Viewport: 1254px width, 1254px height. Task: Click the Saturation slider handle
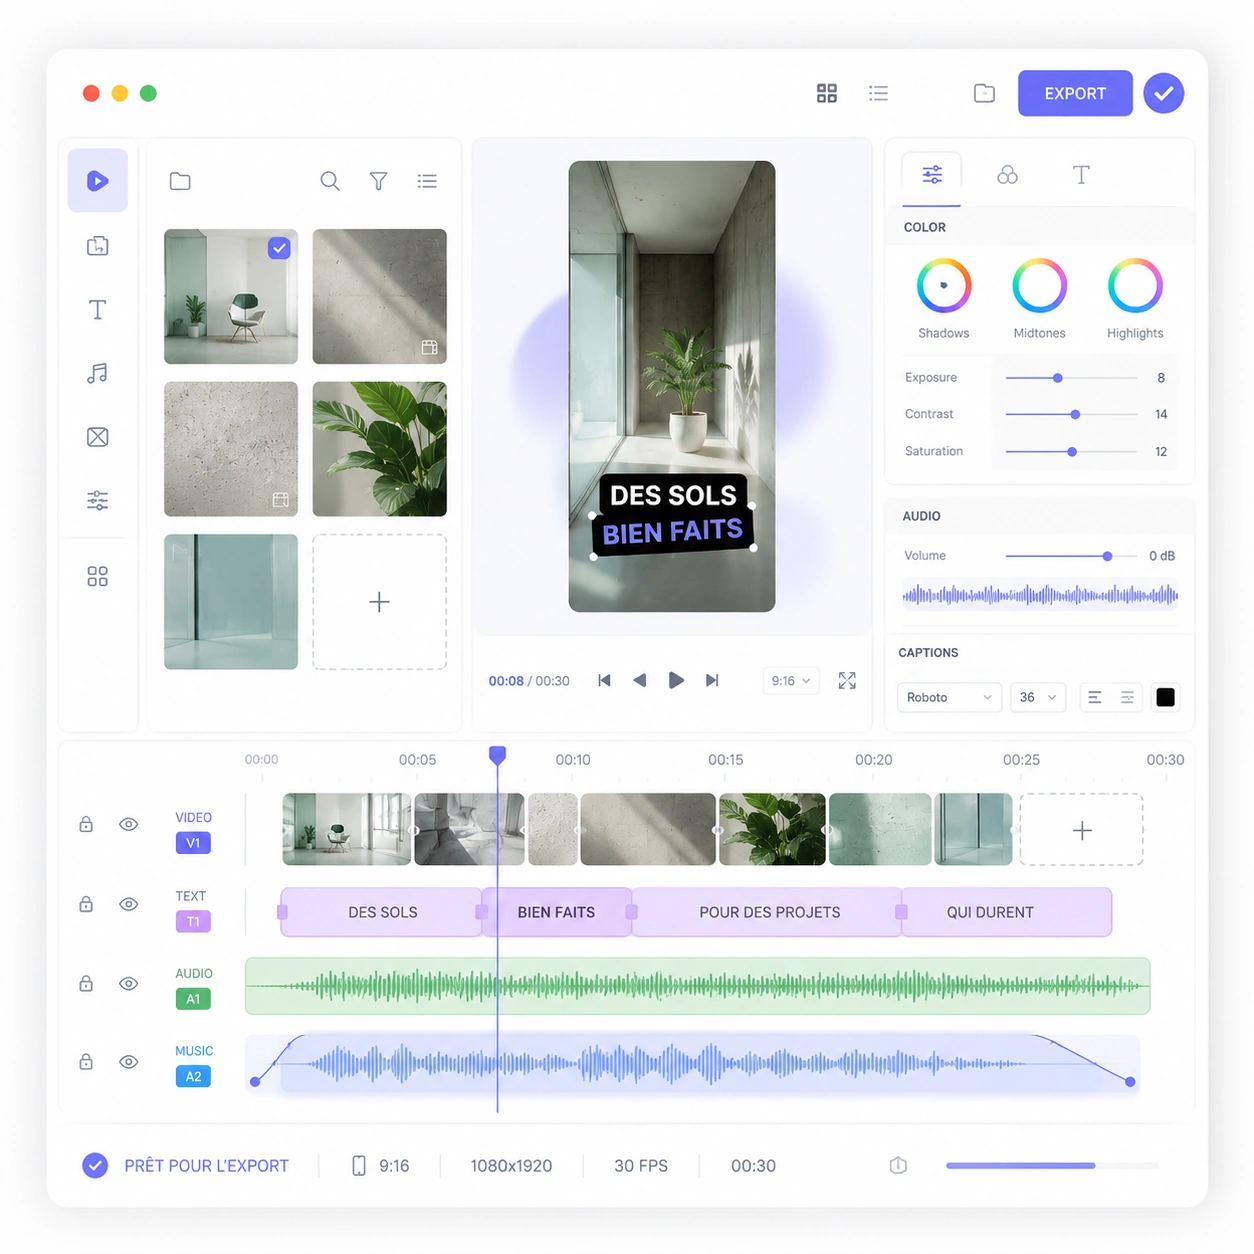pos(1072,452)
